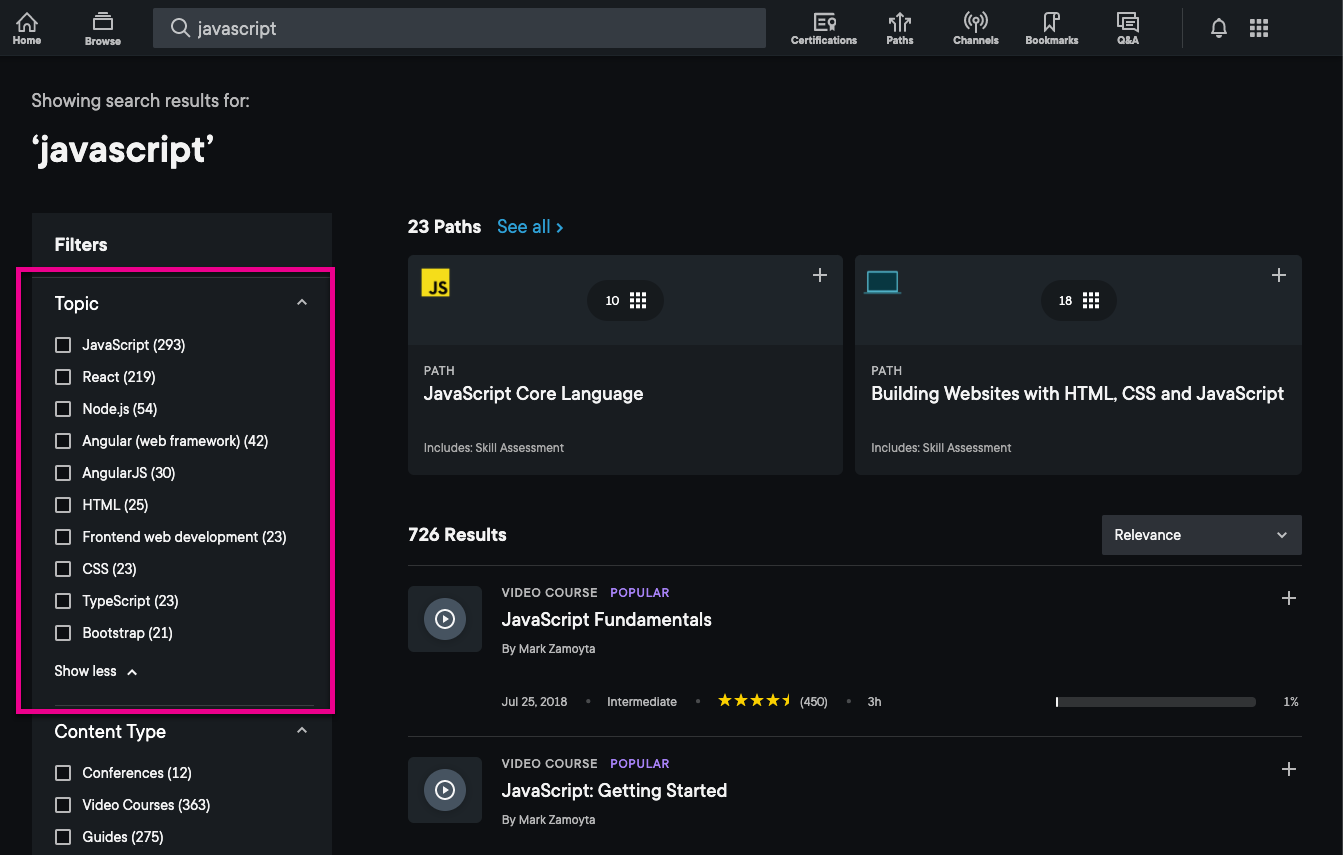Screen dimensions: 1343x855
Task: Add JavaScript: Getting Started with plus icon
Action: pyautogui.click(x=1289, y=769)
